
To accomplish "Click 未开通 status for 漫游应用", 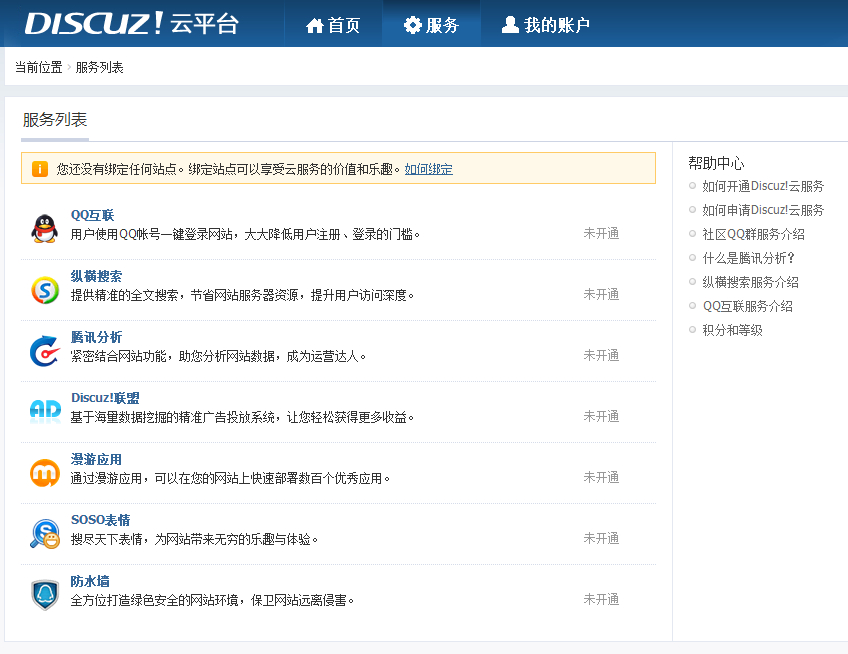I will (601, 478).
